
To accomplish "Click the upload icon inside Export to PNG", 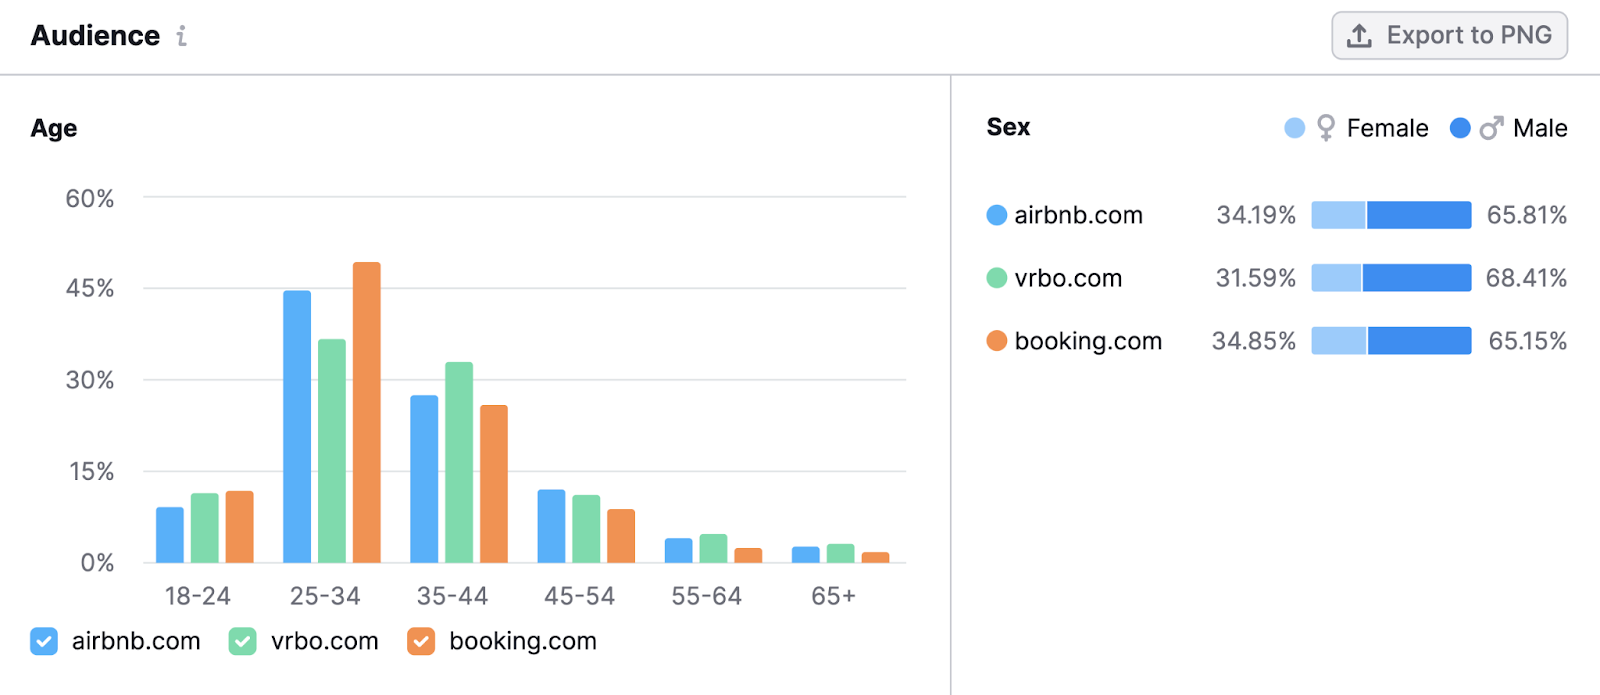I will pos(1359,35).
